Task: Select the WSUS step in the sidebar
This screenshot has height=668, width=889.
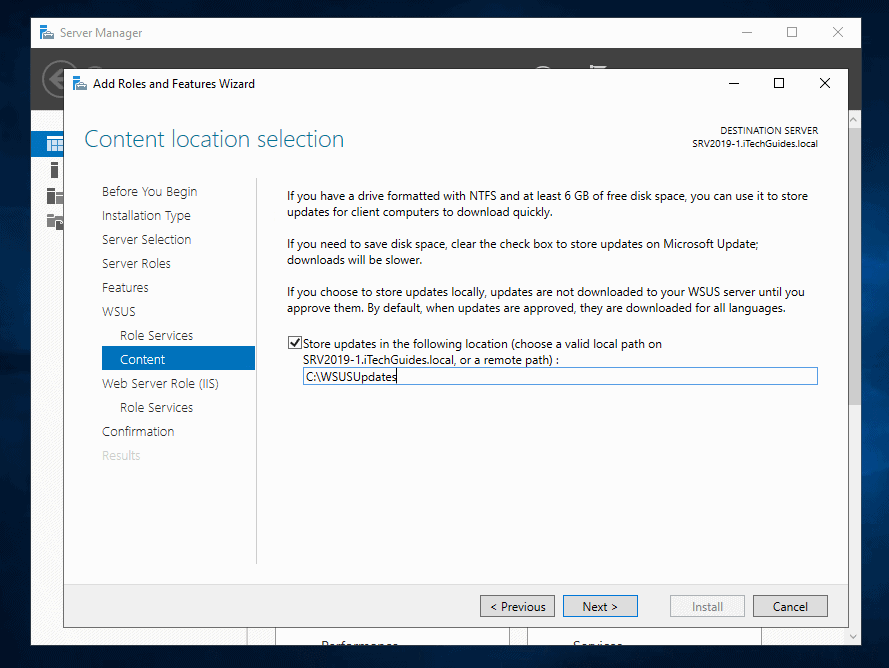Action: tap(118, 311)
